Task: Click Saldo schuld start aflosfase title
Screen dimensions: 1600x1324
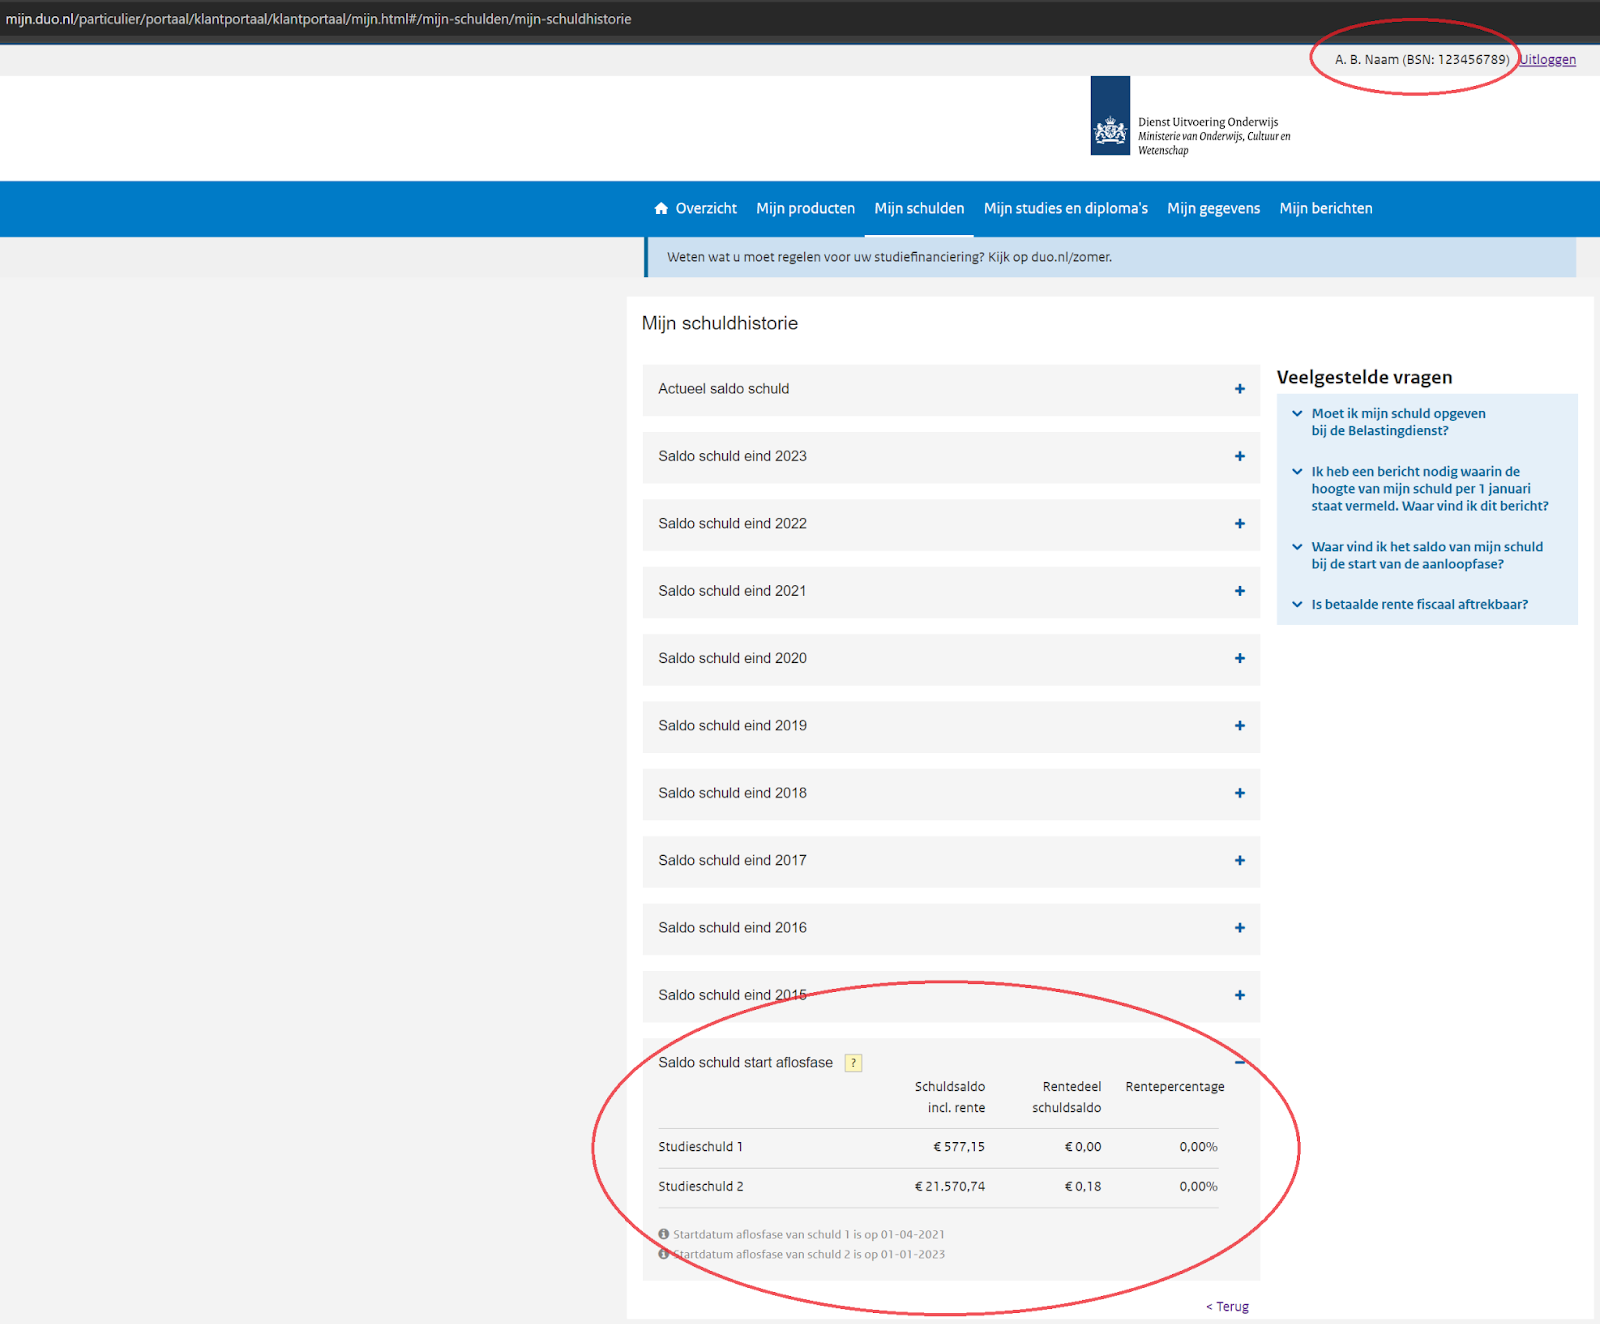Action: (x=745, y=1062)
